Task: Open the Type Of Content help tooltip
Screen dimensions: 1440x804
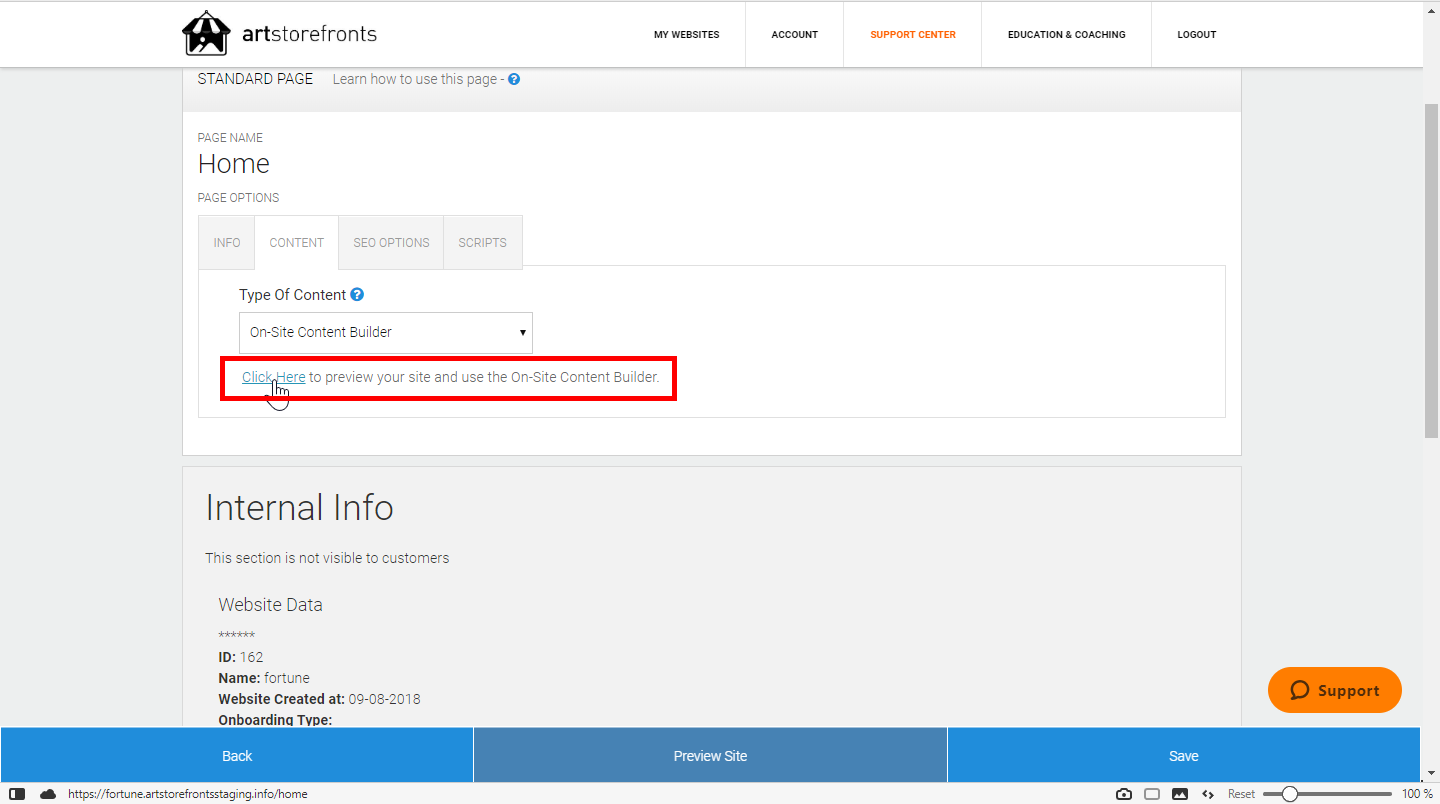Action: 357,294
